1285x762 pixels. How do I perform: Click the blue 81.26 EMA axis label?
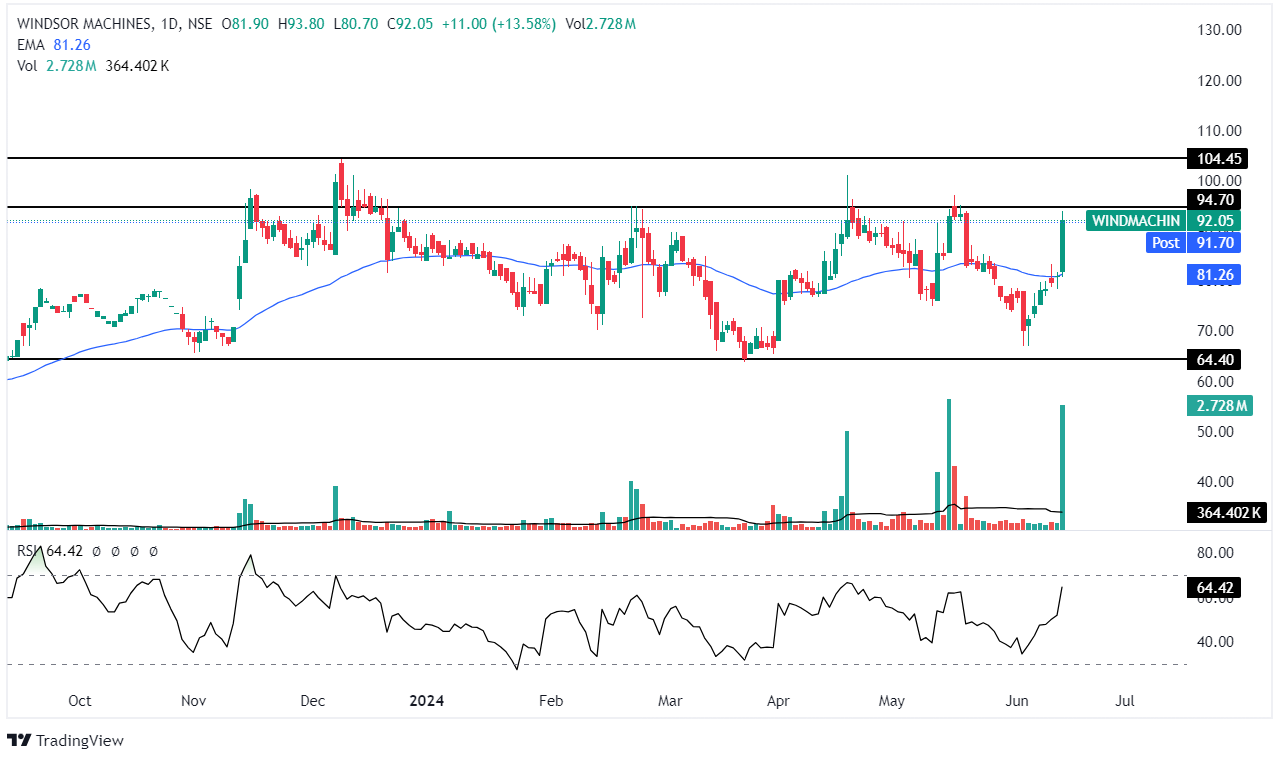click(1213, 275)
